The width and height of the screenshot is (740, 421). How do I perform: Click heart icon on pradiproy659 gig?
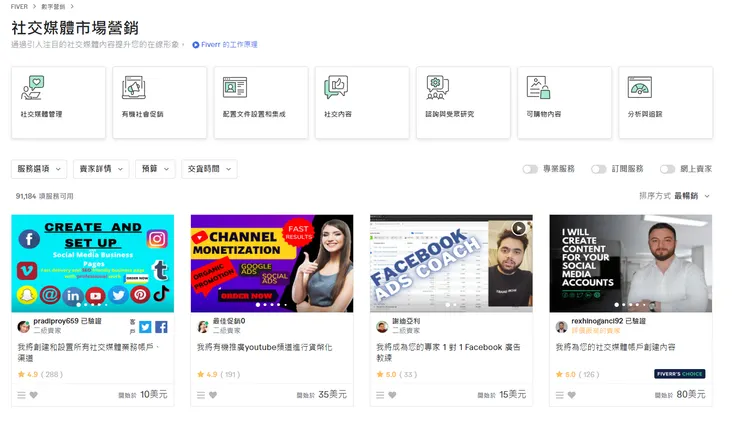(34, 395)
